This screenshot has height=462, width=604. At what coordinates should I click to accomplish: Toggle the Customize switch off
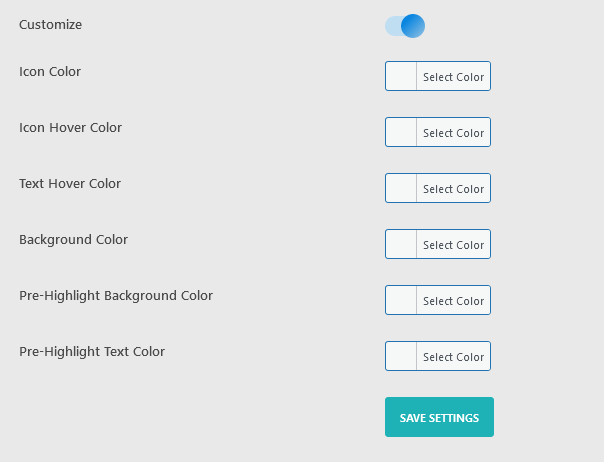click(x=405, y=26)
